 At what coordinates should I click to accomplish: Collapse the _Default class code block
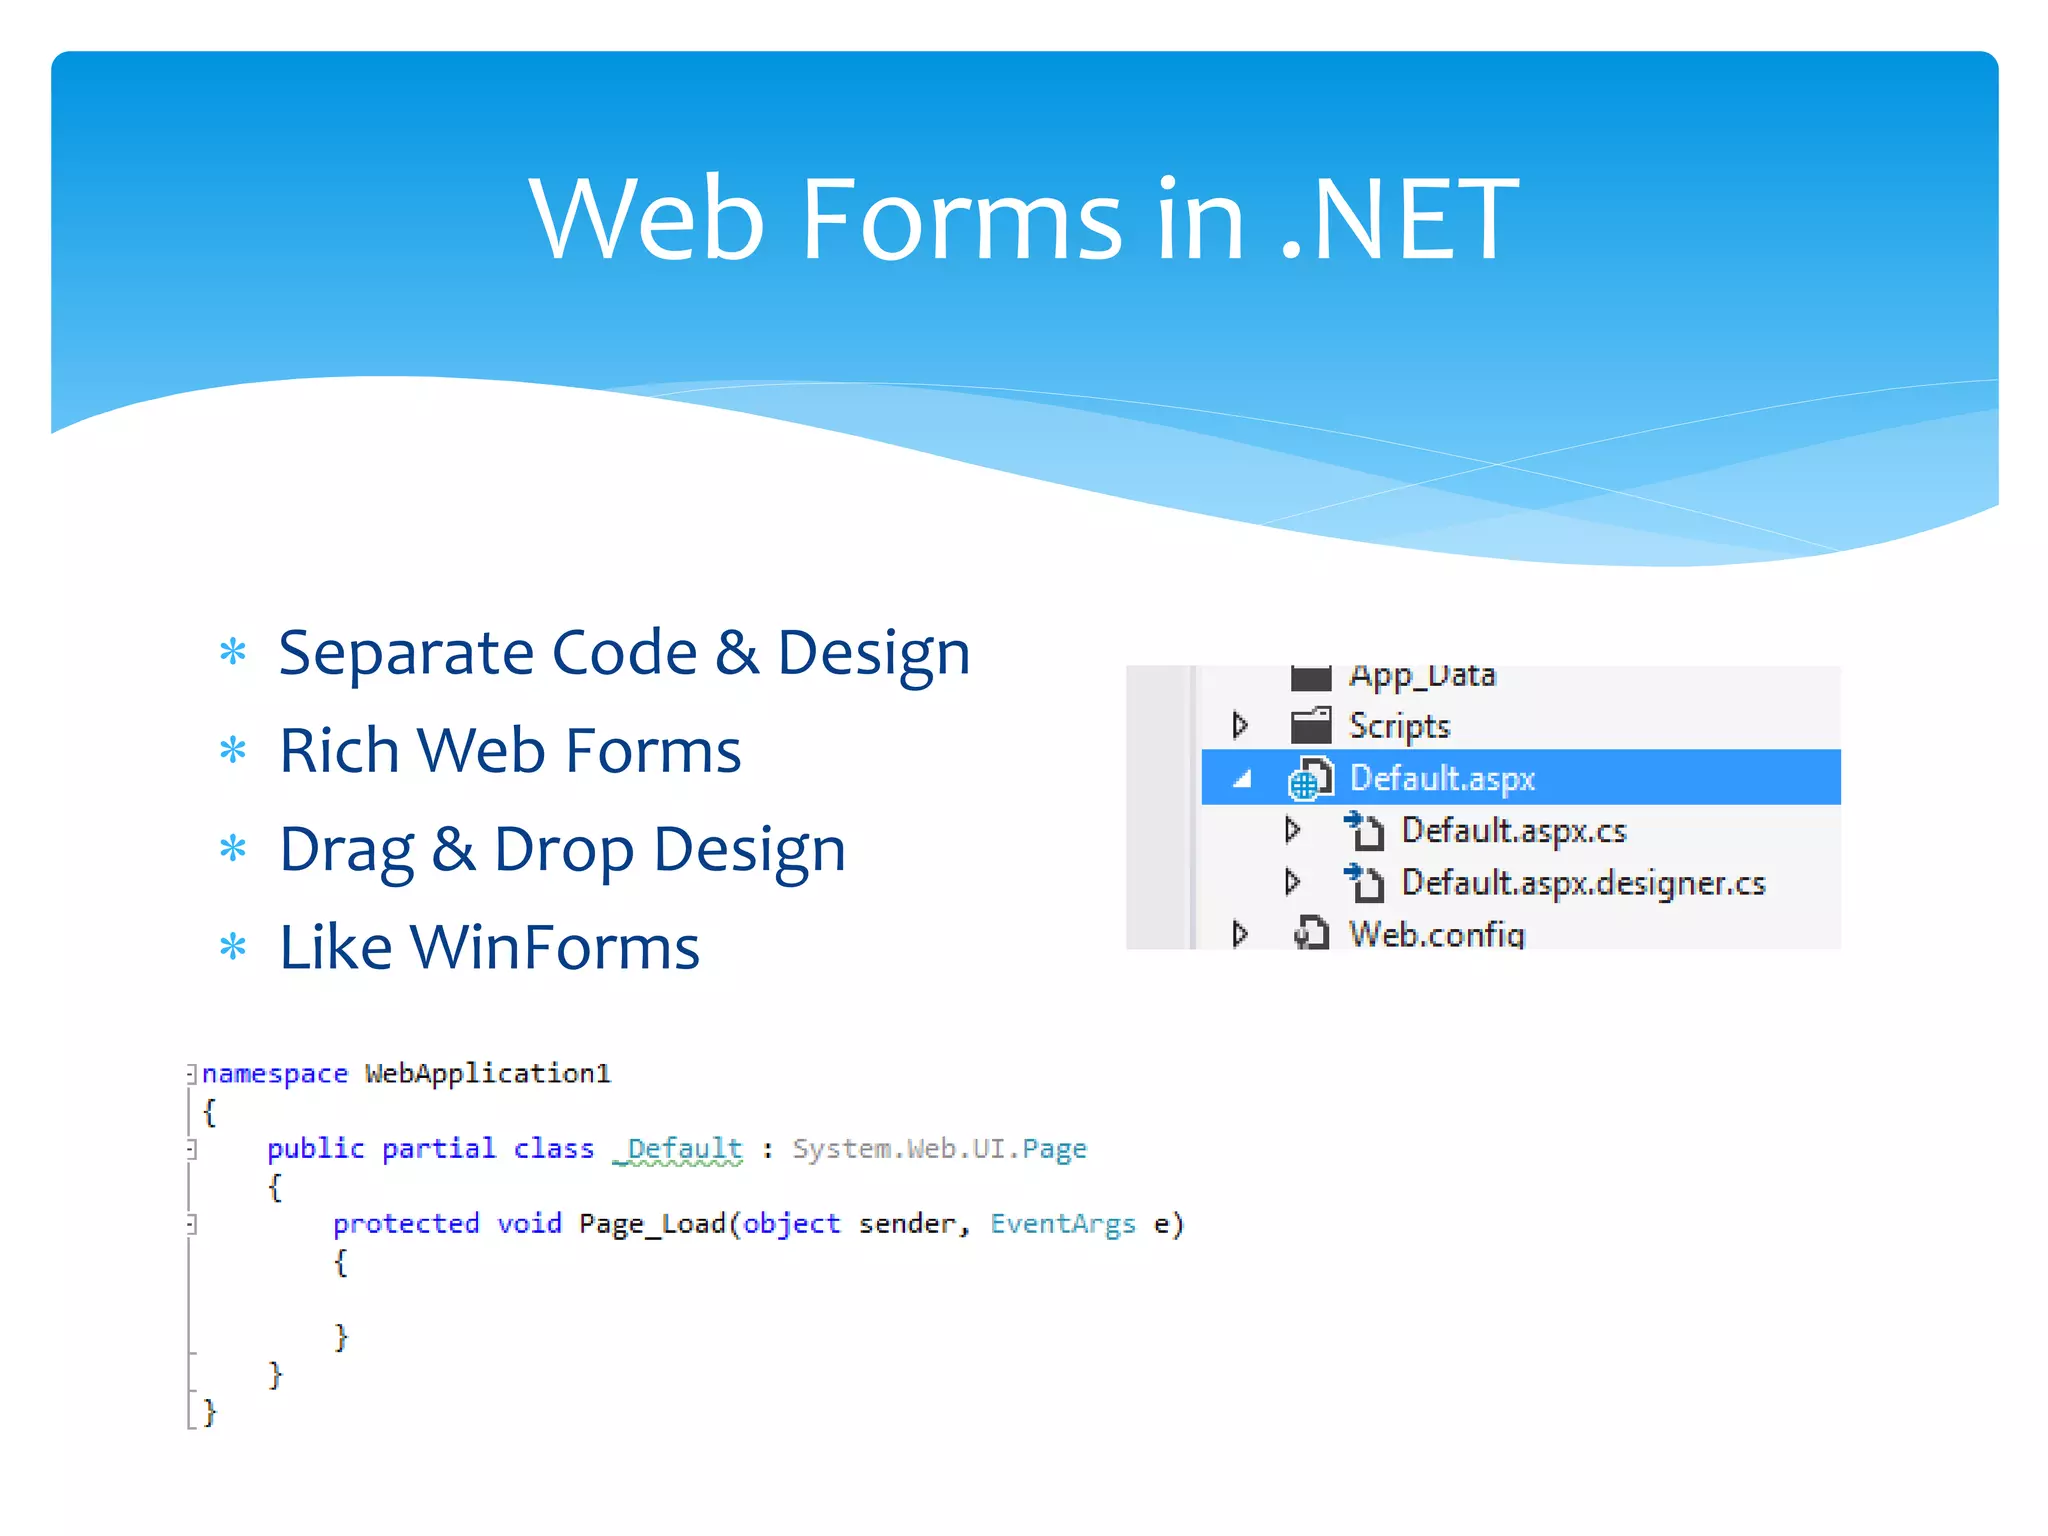click(x=190, y=1149)
